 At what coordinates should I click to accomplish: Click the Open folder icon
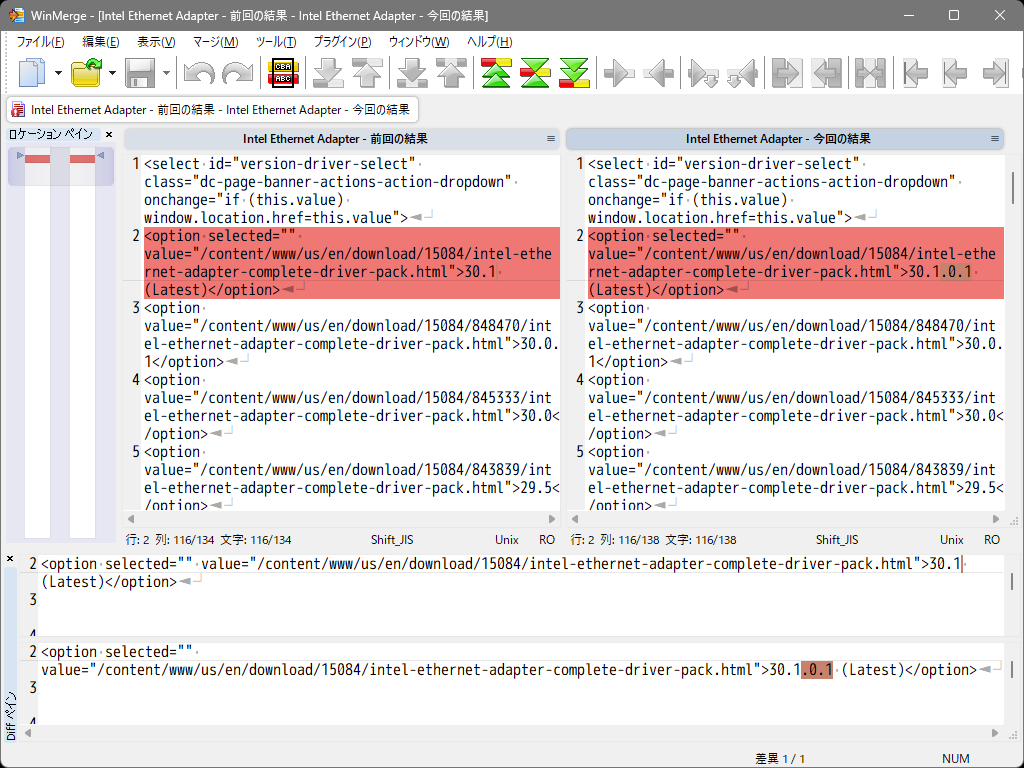click(x=86, y=72)
